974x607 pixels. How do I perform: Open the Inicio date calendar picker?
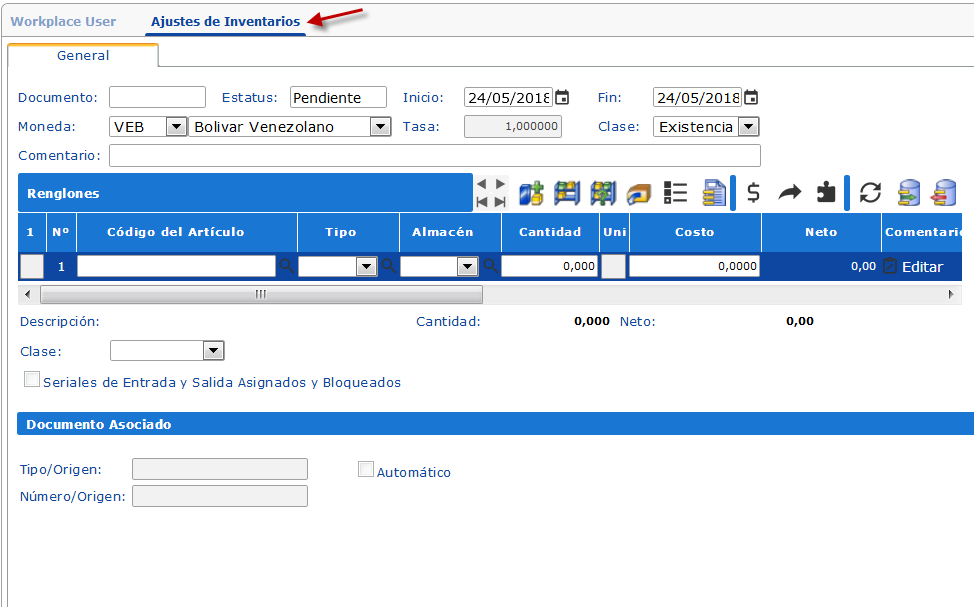[562, 96]
